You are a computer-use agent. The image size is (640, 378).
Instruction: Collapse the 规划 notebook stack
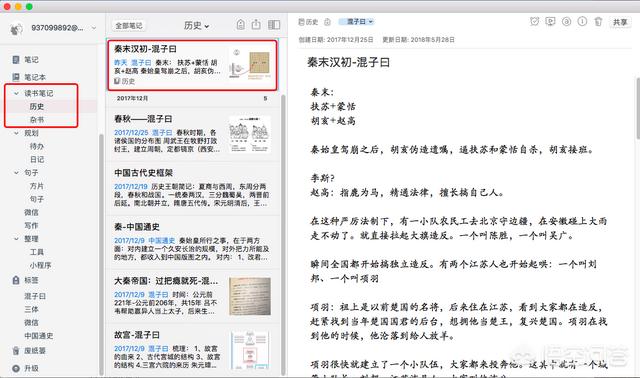[x=16, y=133]
